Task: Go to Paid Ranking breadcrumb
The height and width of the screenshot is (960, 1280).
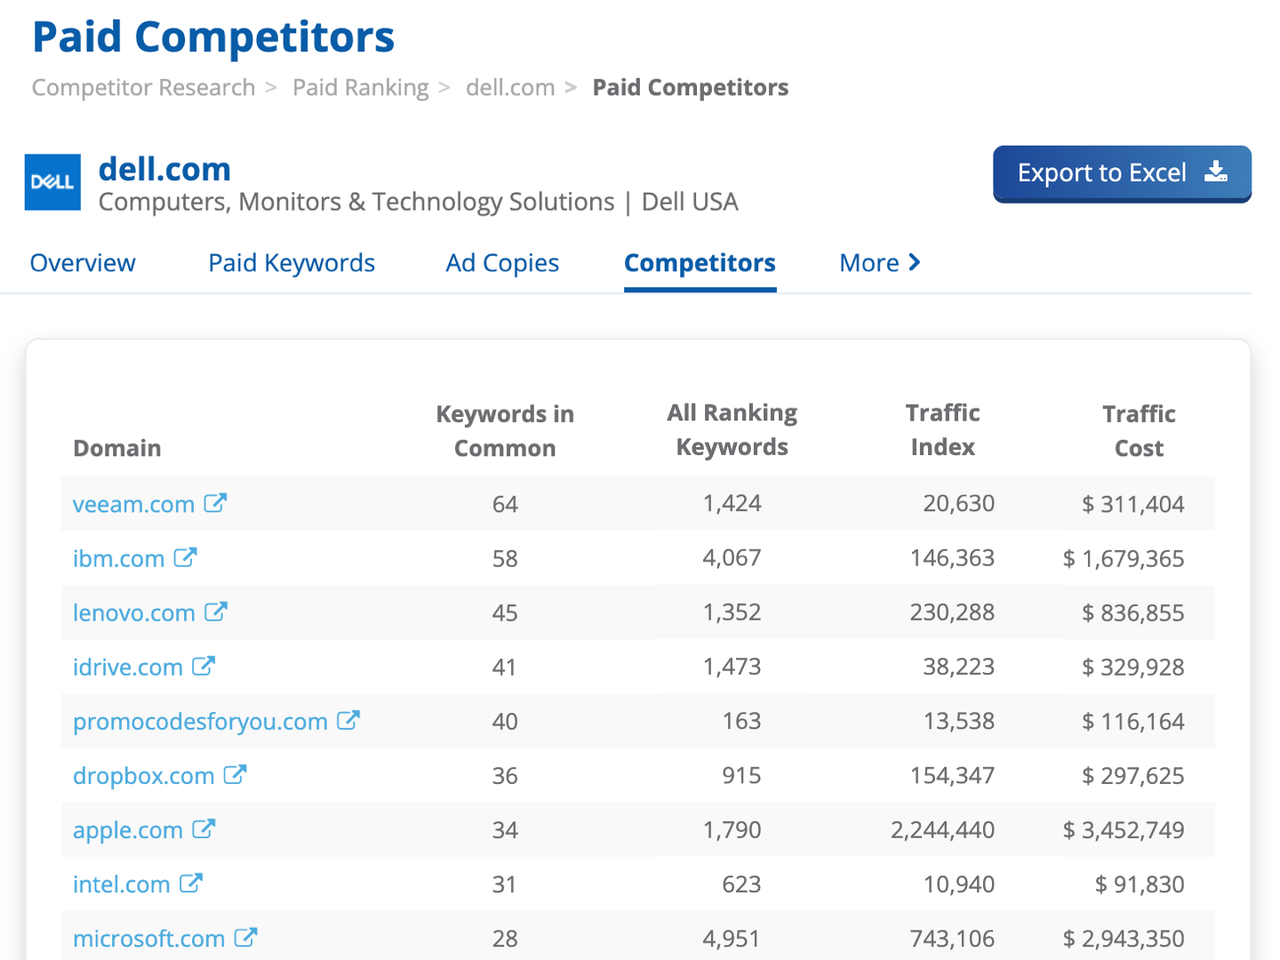Action: 360,88
